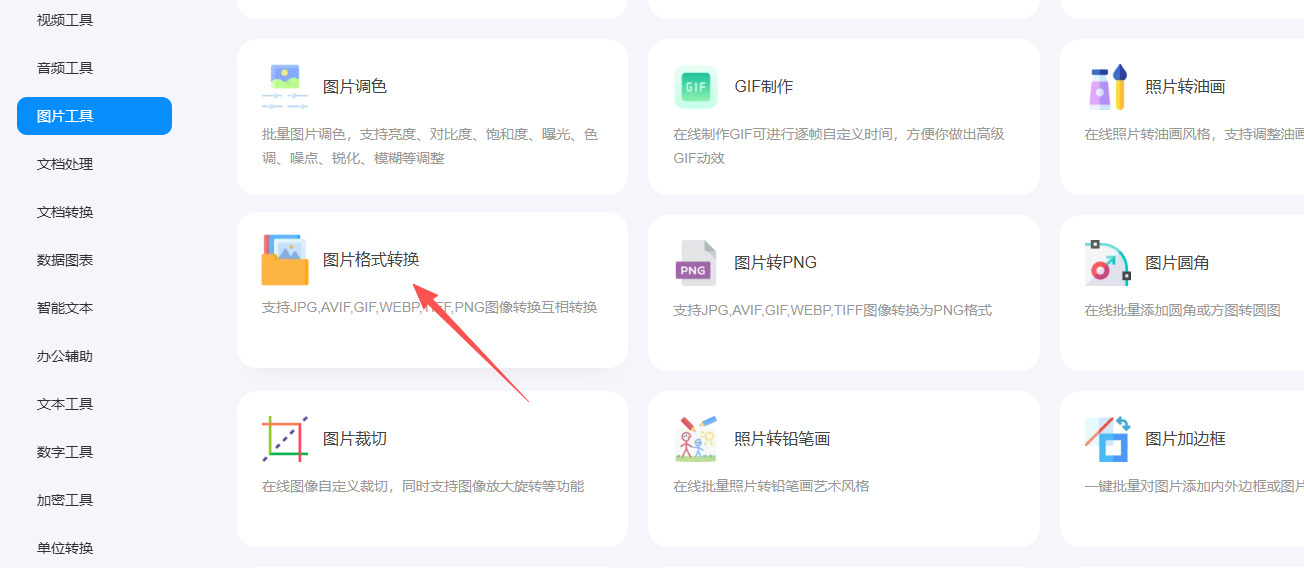This screenshot has height=568, width=1304.
Task: Open the 图片转PNG tool title
Action: (776, 263)
